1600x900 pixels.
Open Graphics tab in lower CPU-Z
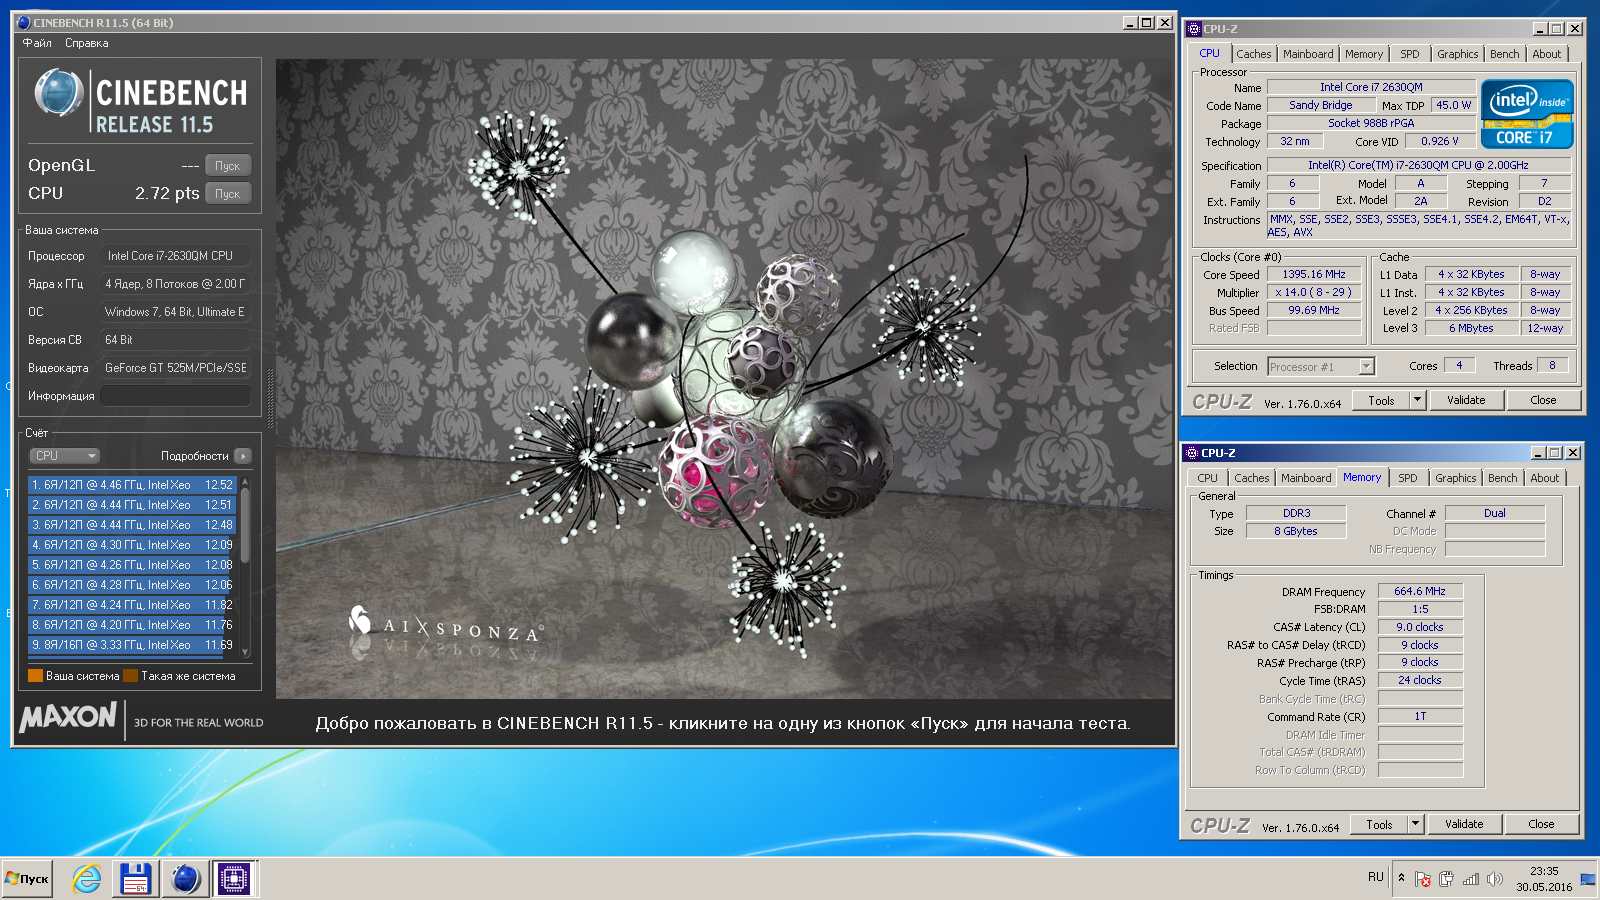click(x=1455, y=478)
